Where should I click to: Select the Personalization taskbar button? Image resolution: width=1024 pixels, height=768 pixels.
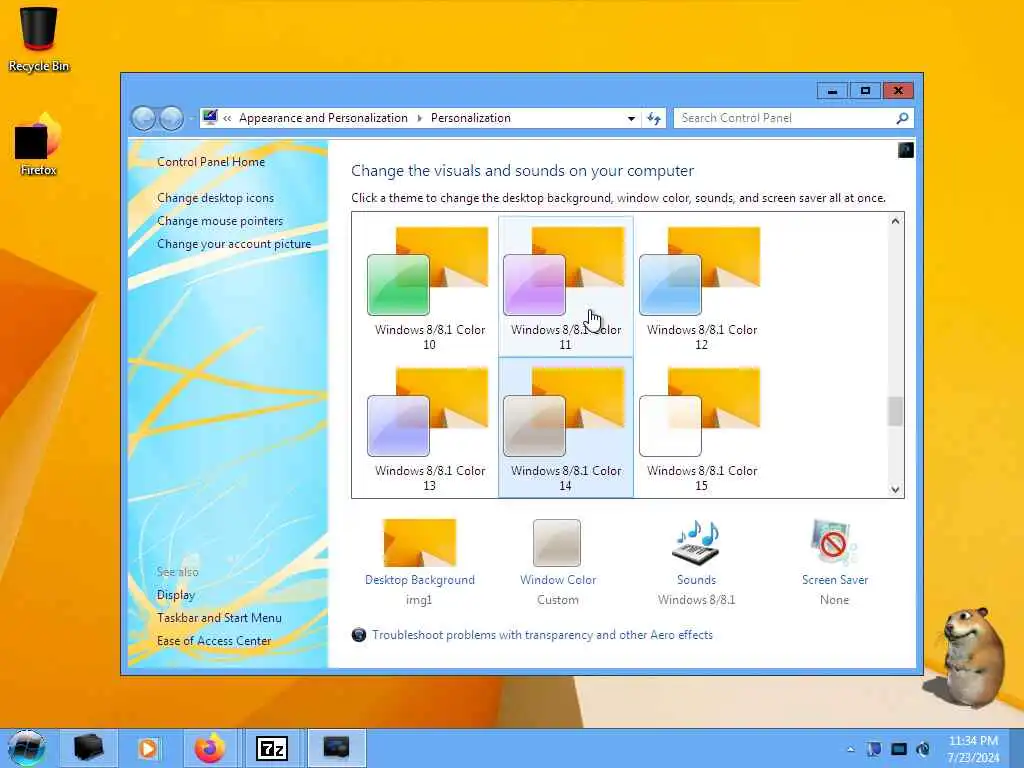[x=336, y=748]
